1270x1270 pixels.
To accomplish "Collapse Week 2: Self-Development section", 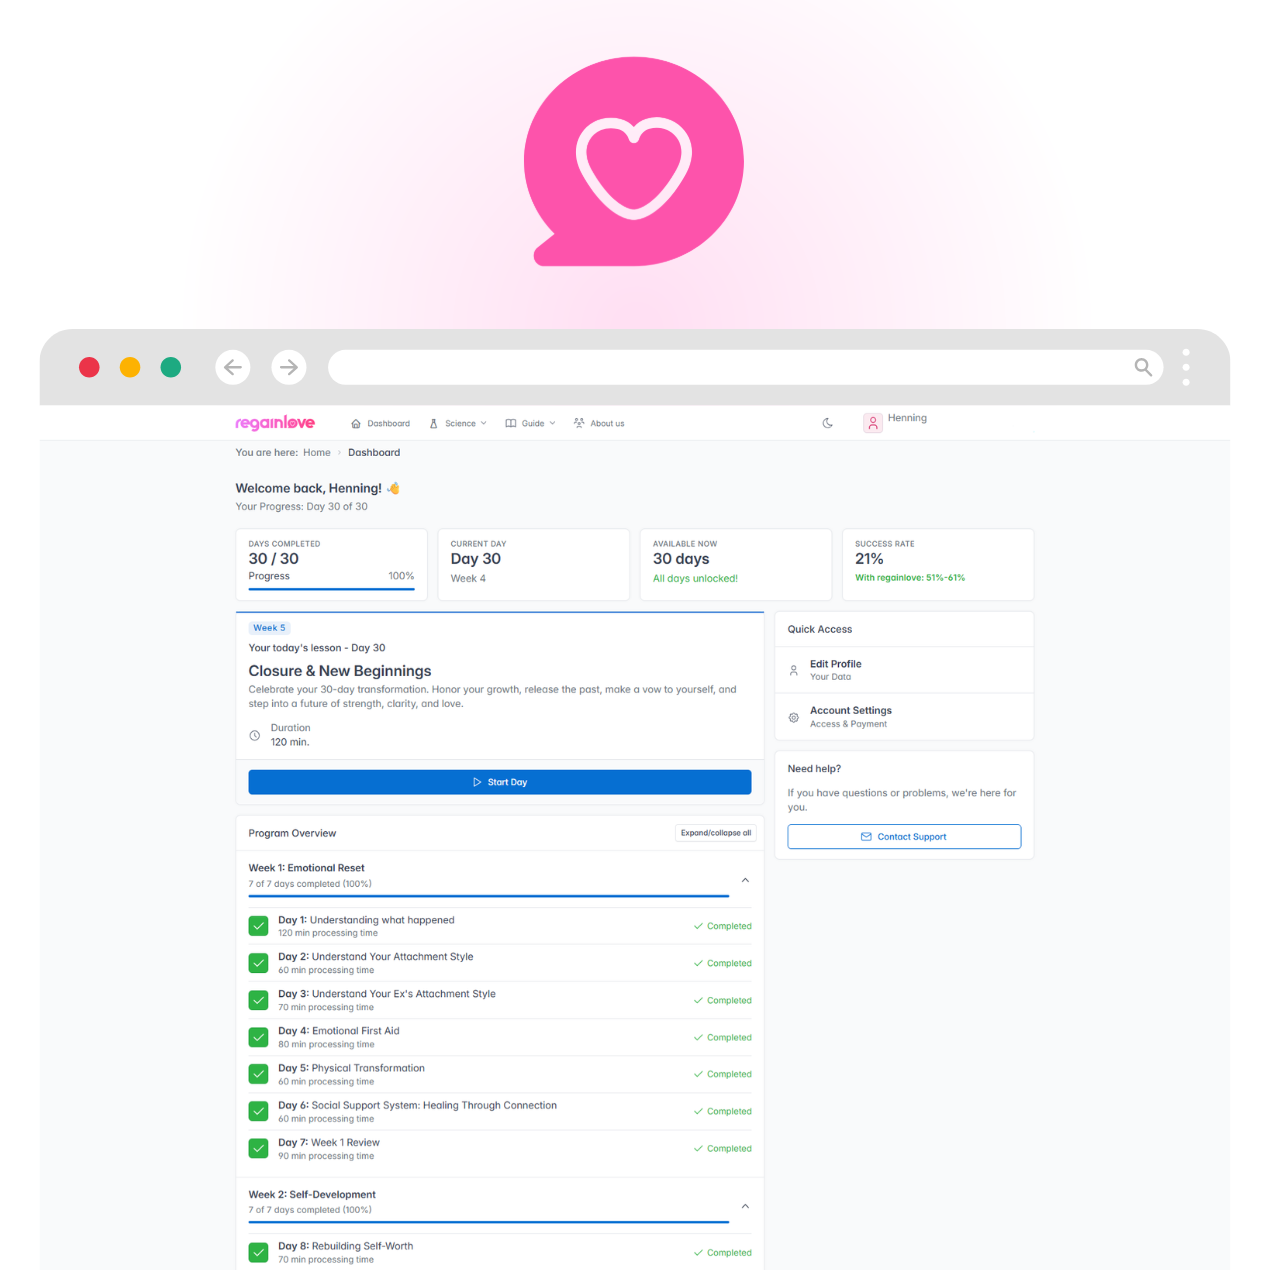I will coord(745,1206).
